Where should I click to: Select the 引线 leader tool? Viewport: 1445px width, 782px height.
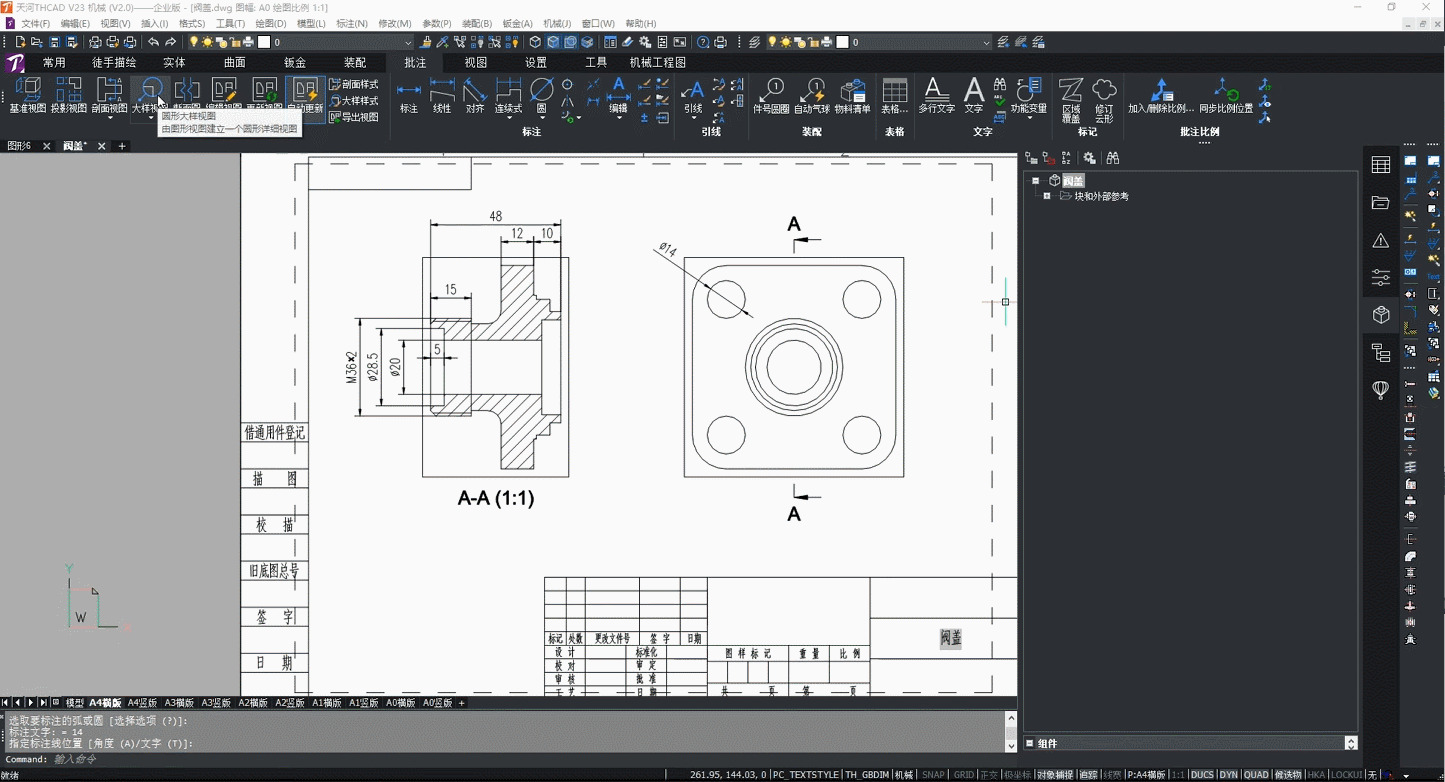click(x=693, y=96)
